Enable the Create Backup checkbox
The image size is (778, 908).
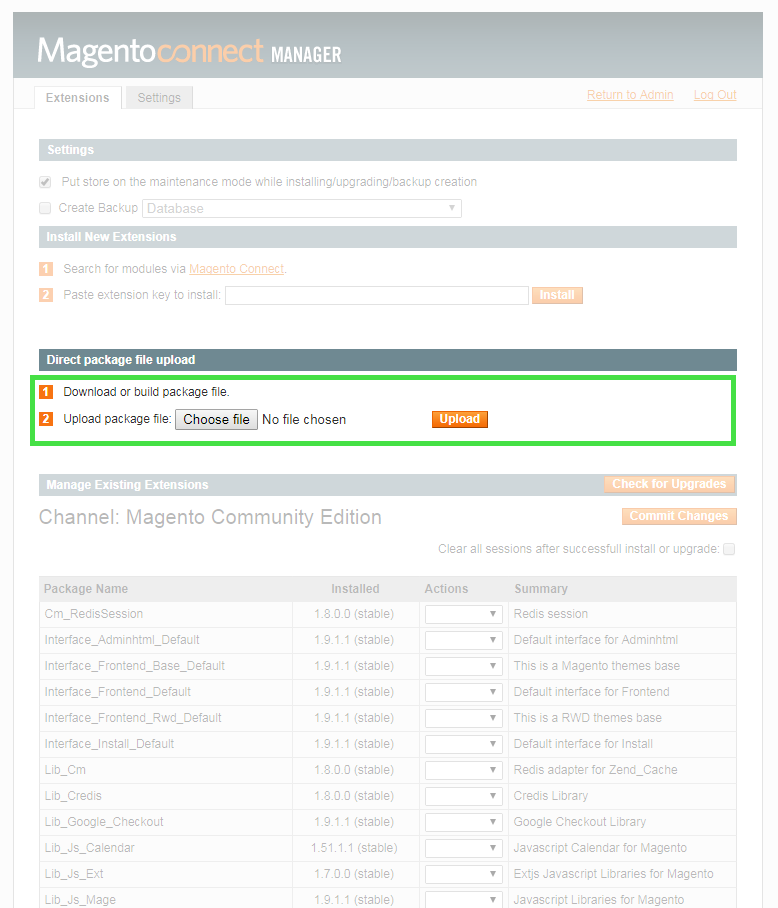coord(45,208)
